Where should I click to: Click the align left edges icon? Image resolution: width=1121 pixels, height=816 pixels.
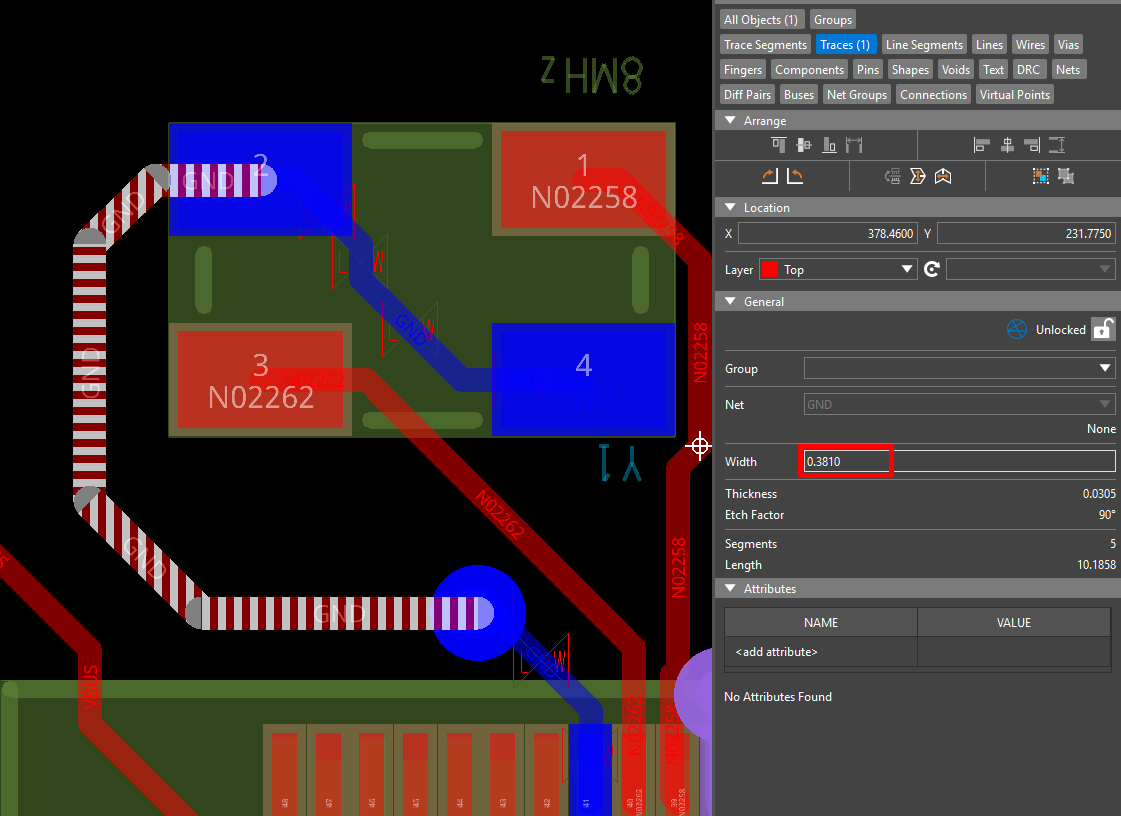pos(981,146)
